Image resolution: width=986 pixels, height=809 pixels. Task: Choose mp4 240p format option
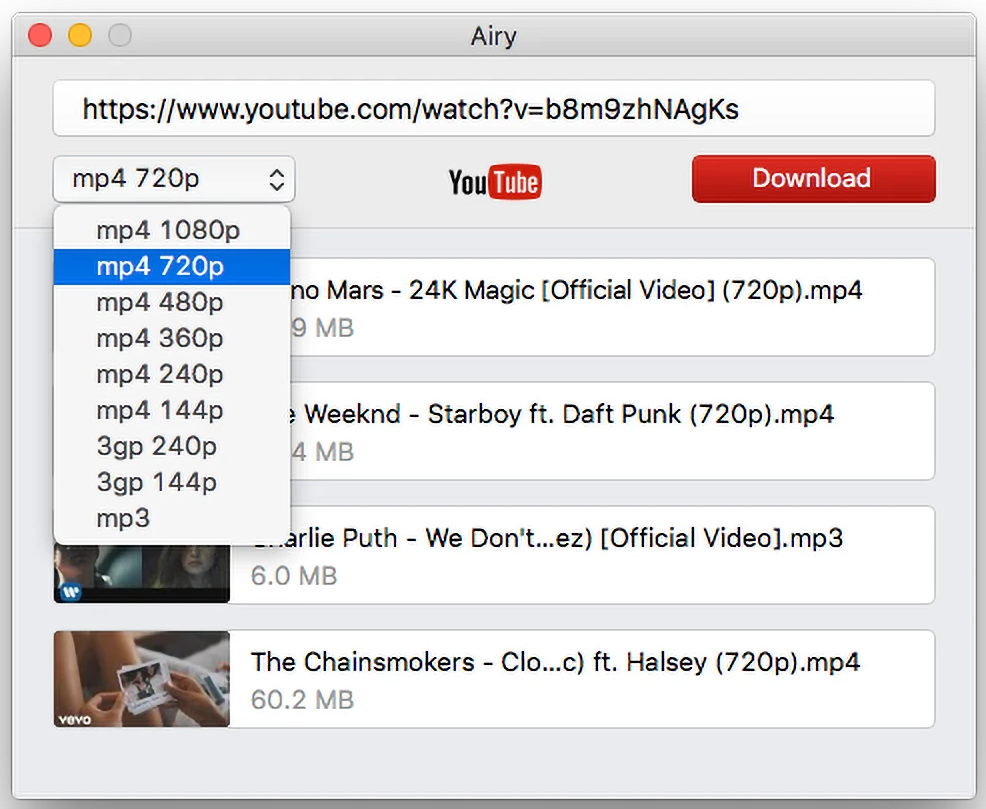(x=172, y=375)
